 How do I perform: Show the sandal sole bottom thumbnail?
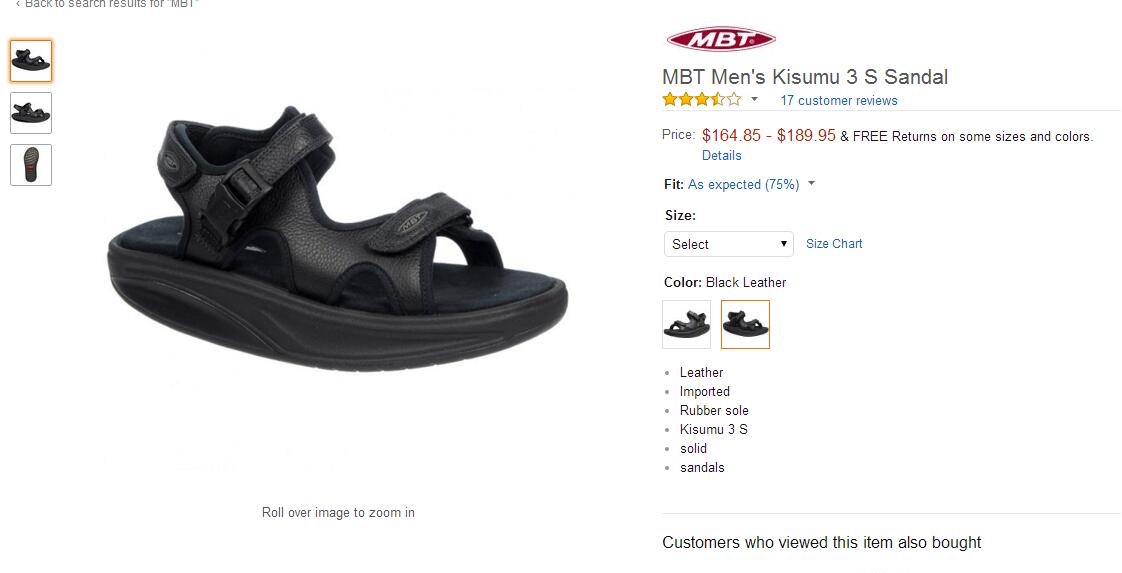[31, 165]
